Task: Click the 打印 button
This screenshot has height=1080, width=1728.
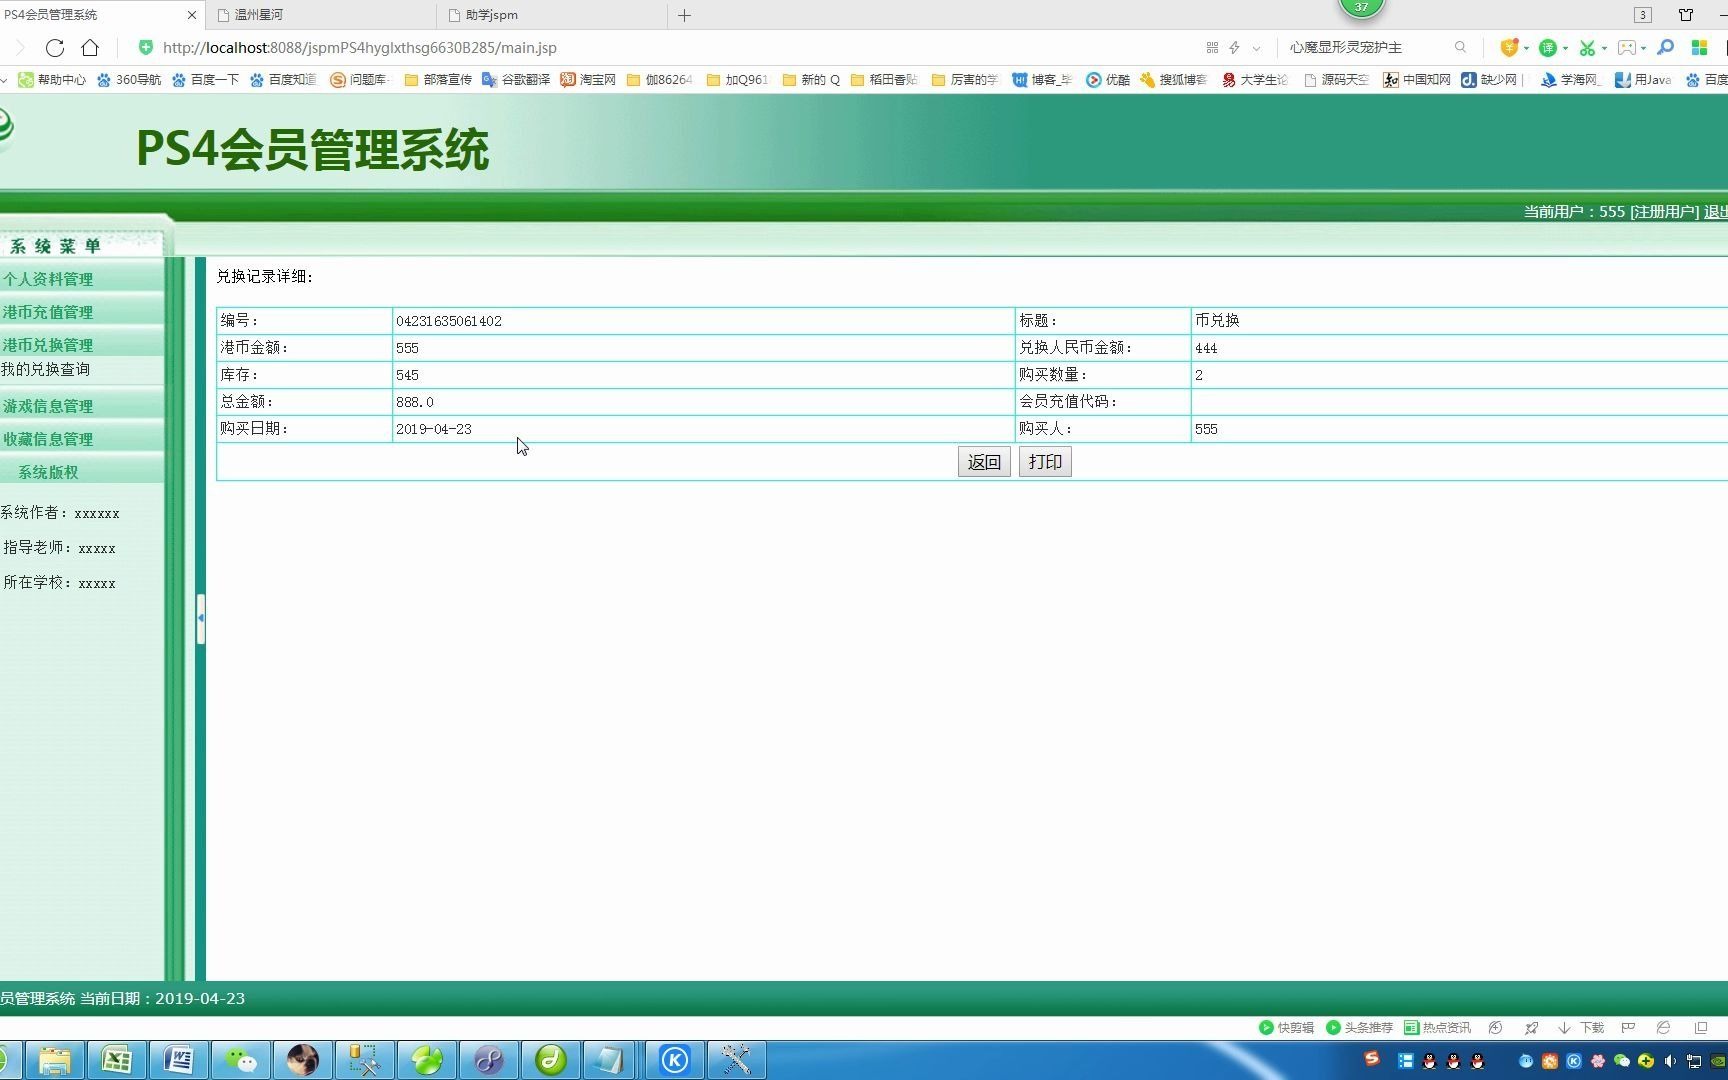Action: pyautogui.click(x=1045, y=462)
